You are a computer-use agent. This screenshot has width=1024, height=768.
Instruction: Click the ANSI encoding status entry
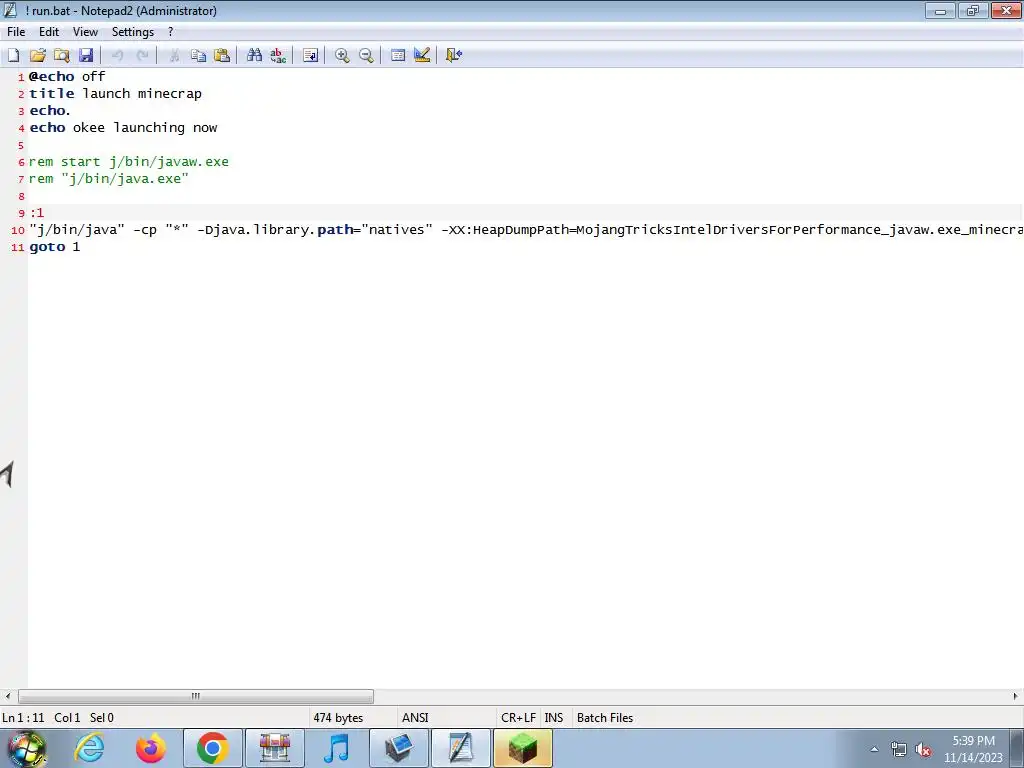point(415,718)
